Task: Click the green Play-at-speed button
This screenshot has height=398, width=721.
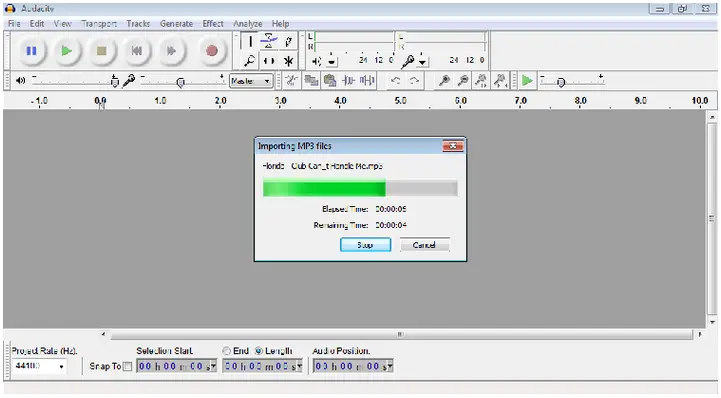Action: click(527, 81)
